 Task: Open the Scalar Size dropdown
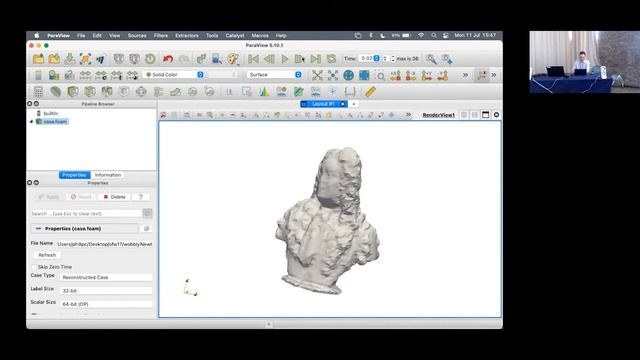point(106,304)
